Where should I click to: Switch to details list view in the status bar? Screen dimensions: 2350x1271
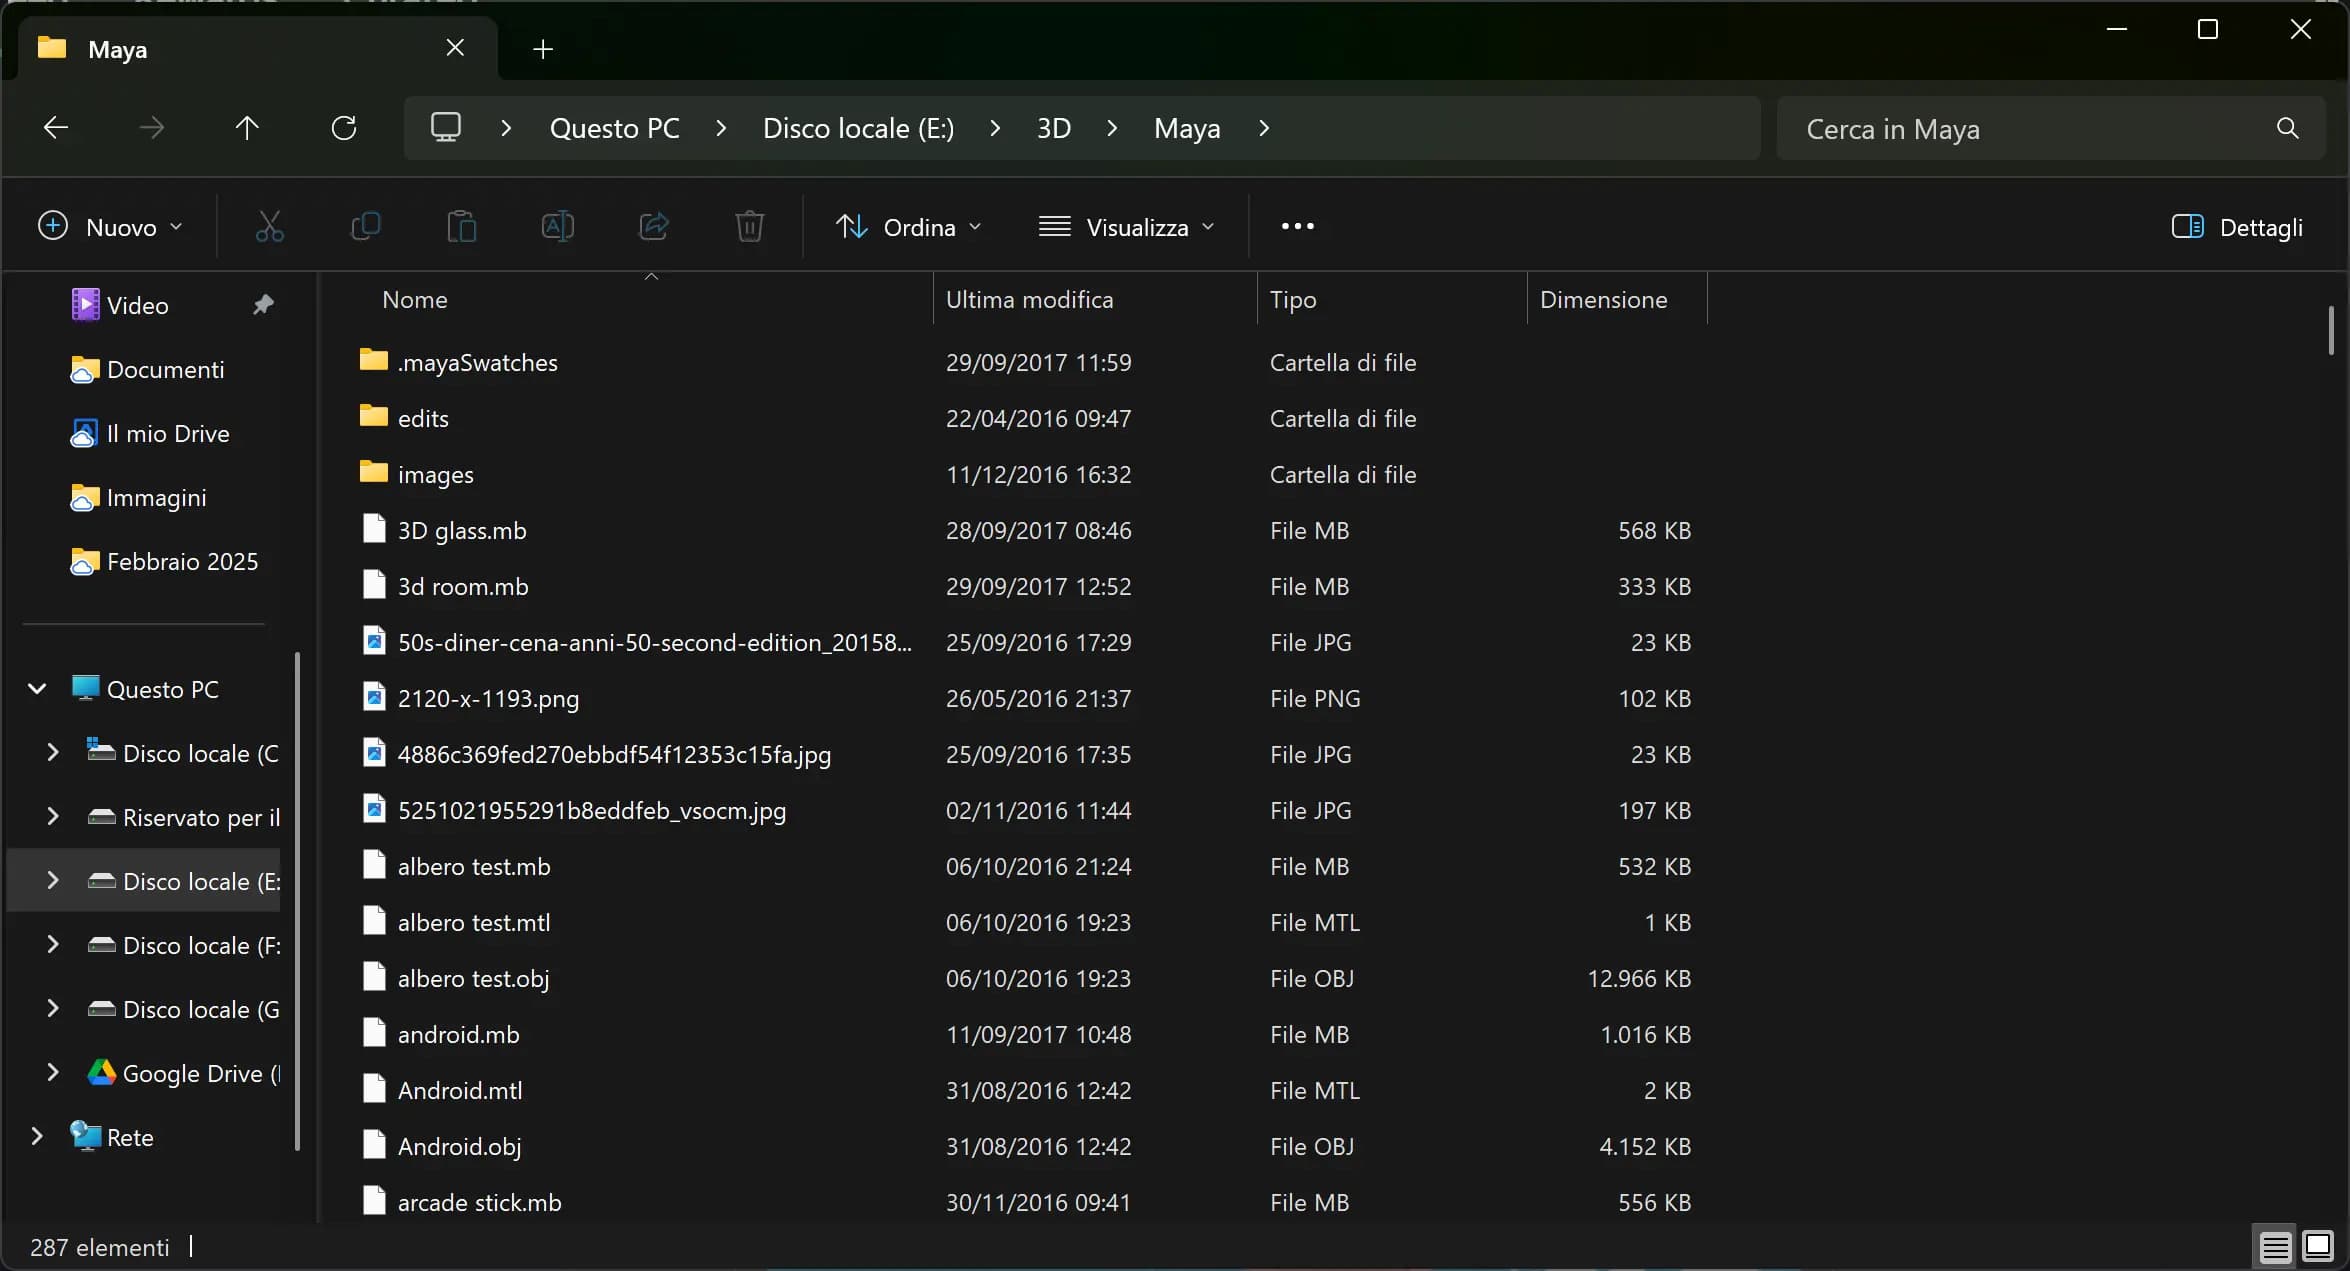(2275, 1246)
